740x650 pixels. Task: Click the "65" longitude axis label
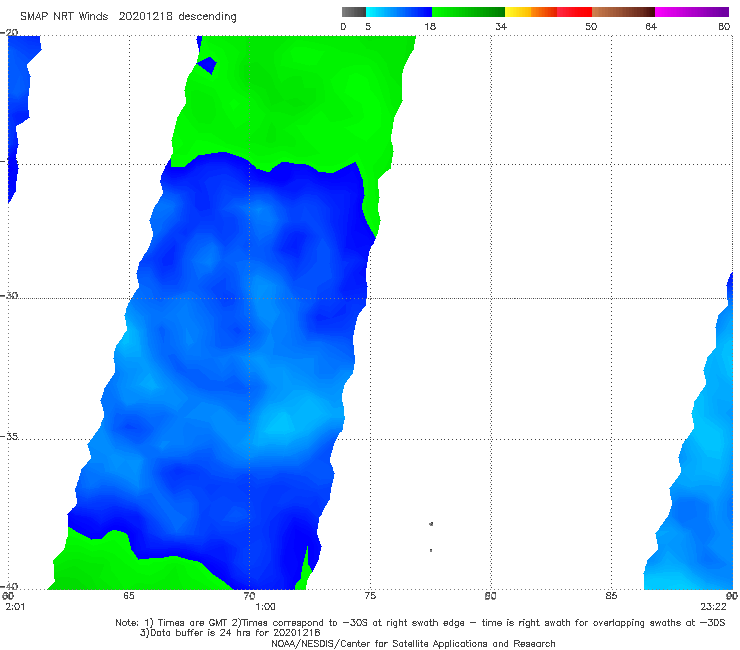129,596
